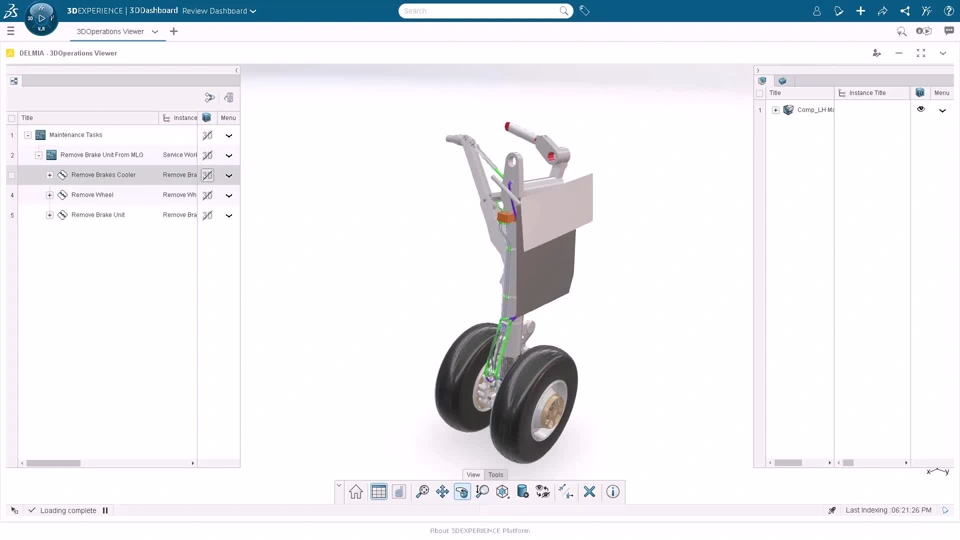Click the swap visible/hidden eye icon
Image resolution: width=960 pixels, height=540 pixels.
pyautogui.click(x=542, y=492)
